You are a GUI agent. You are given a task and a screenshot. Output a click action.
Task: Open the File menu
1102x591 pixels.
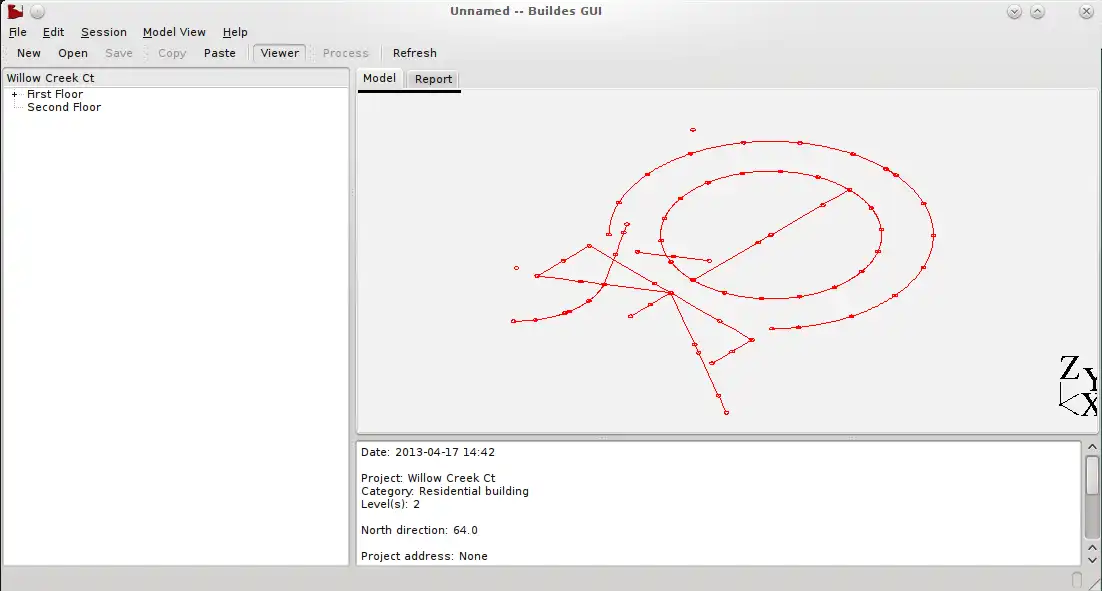[18, 32]
